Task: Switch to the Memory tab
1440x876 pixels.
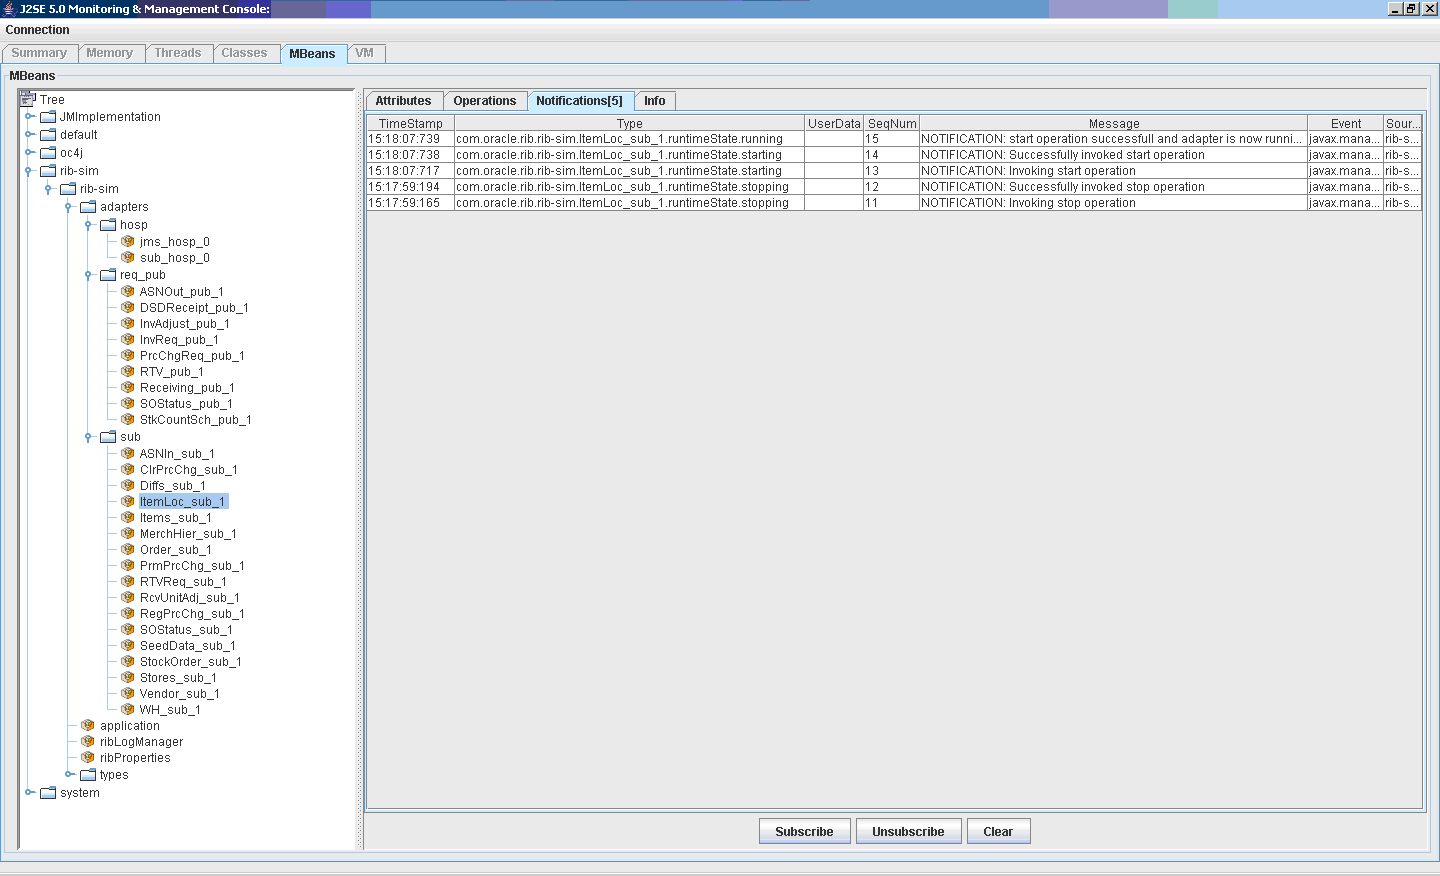Action: coord(109,53)
